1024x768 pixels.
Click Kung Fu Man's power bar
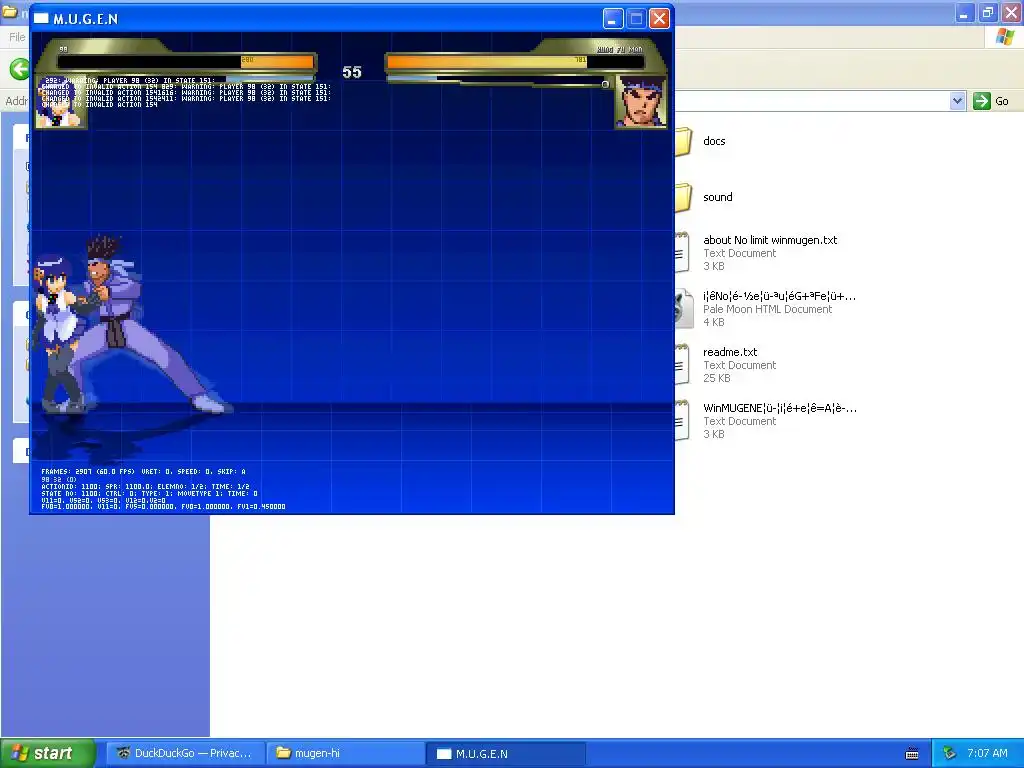pyautogui.click(x=498, y=80)
